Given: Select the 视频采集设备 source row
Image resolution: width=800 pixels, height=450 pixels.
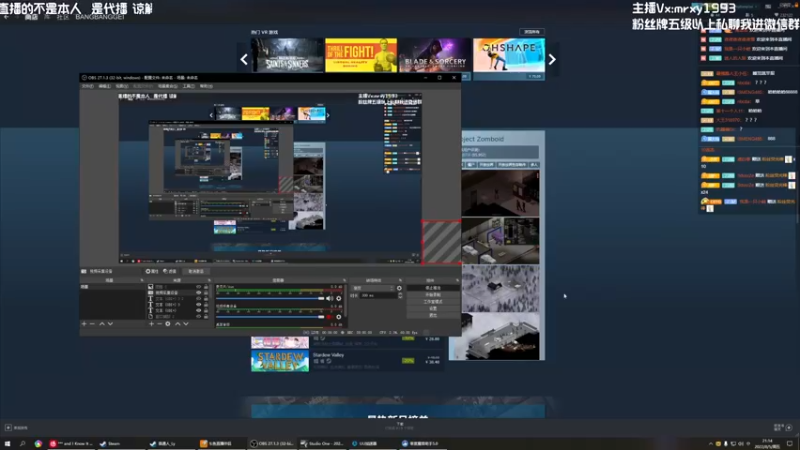Looking at the screenshot, I should point(179,293).
